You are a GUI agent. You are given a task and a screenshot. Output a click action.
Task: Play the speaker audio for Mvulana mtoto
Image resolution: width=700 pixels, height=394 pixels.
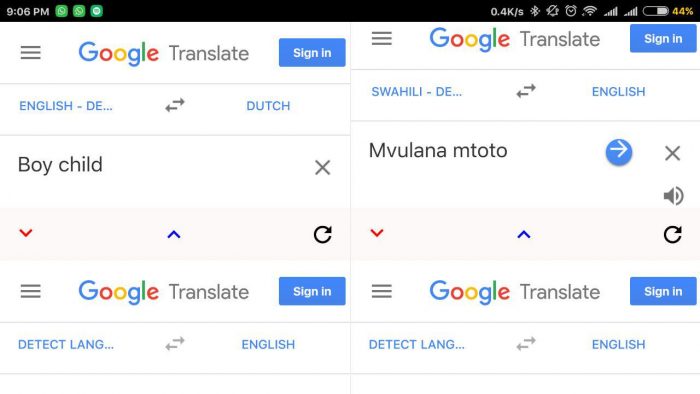(673, 196)
